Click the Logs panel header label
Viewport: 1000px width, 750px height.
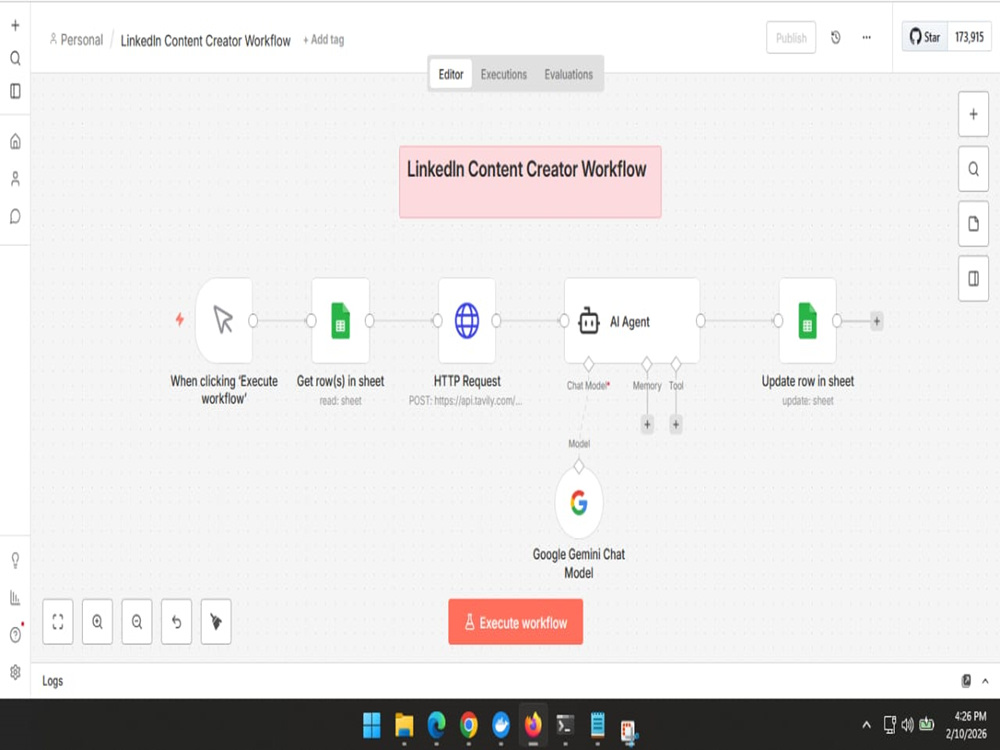52,681
